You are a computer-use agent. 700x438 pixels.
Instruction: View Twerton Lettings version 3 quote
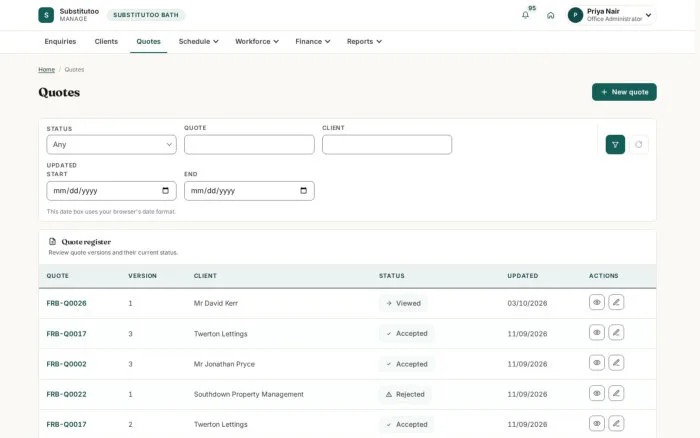click(x=597, y=333)
